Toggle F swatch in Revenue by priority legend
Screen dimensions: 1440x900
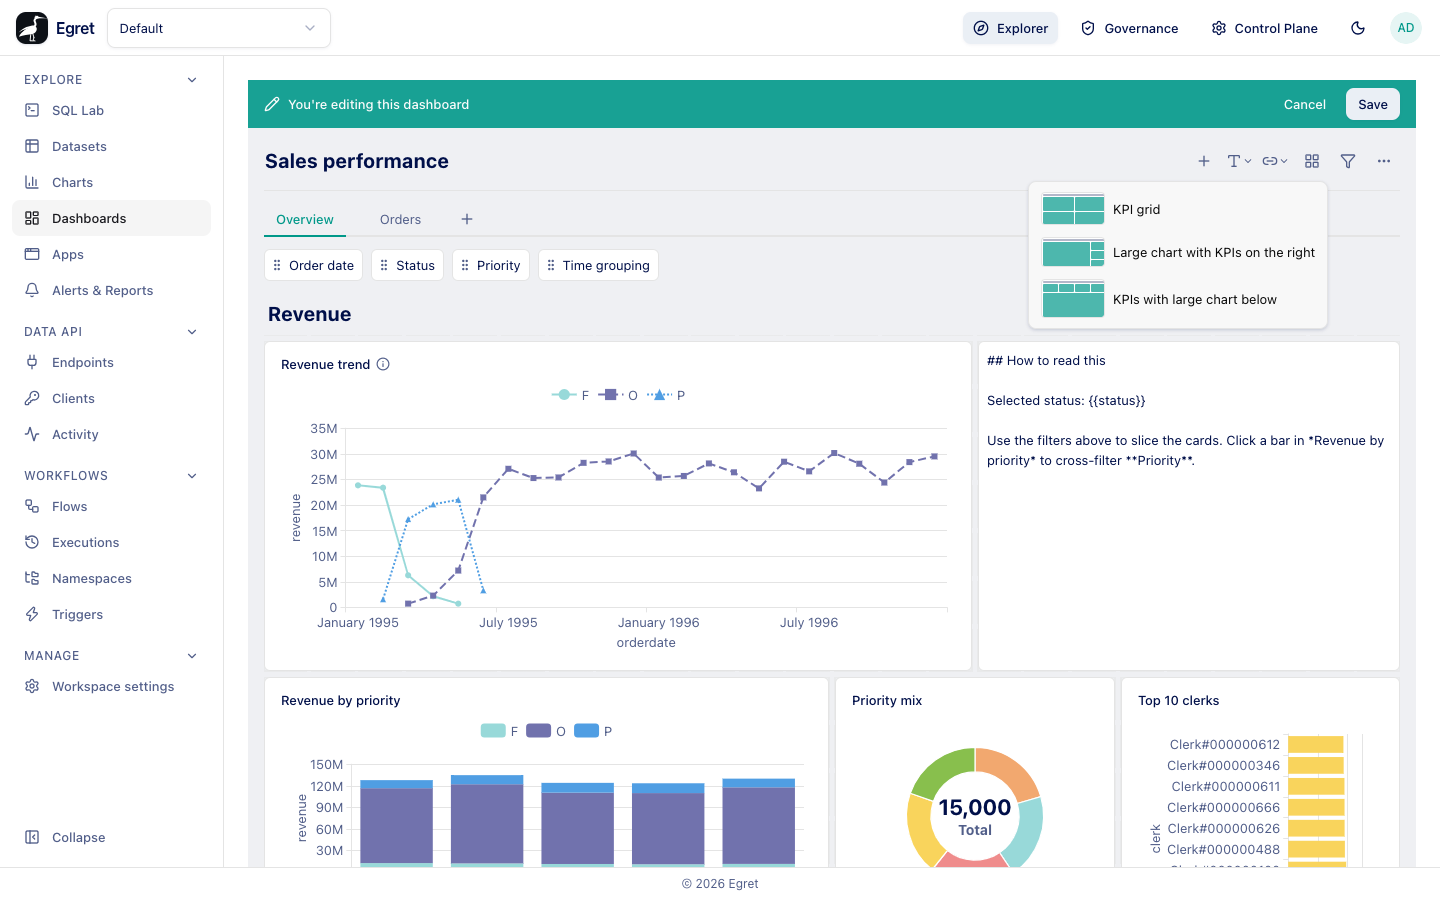point(493,731)
